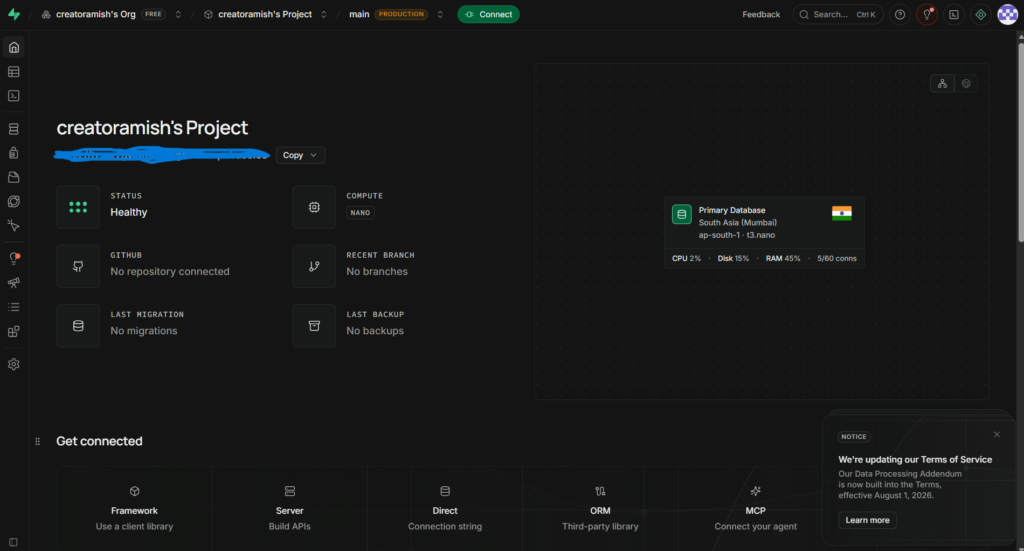The image size is (1024, 551).
Task: Click the Status Healthy dots icon
Action: tap(78, 207)
